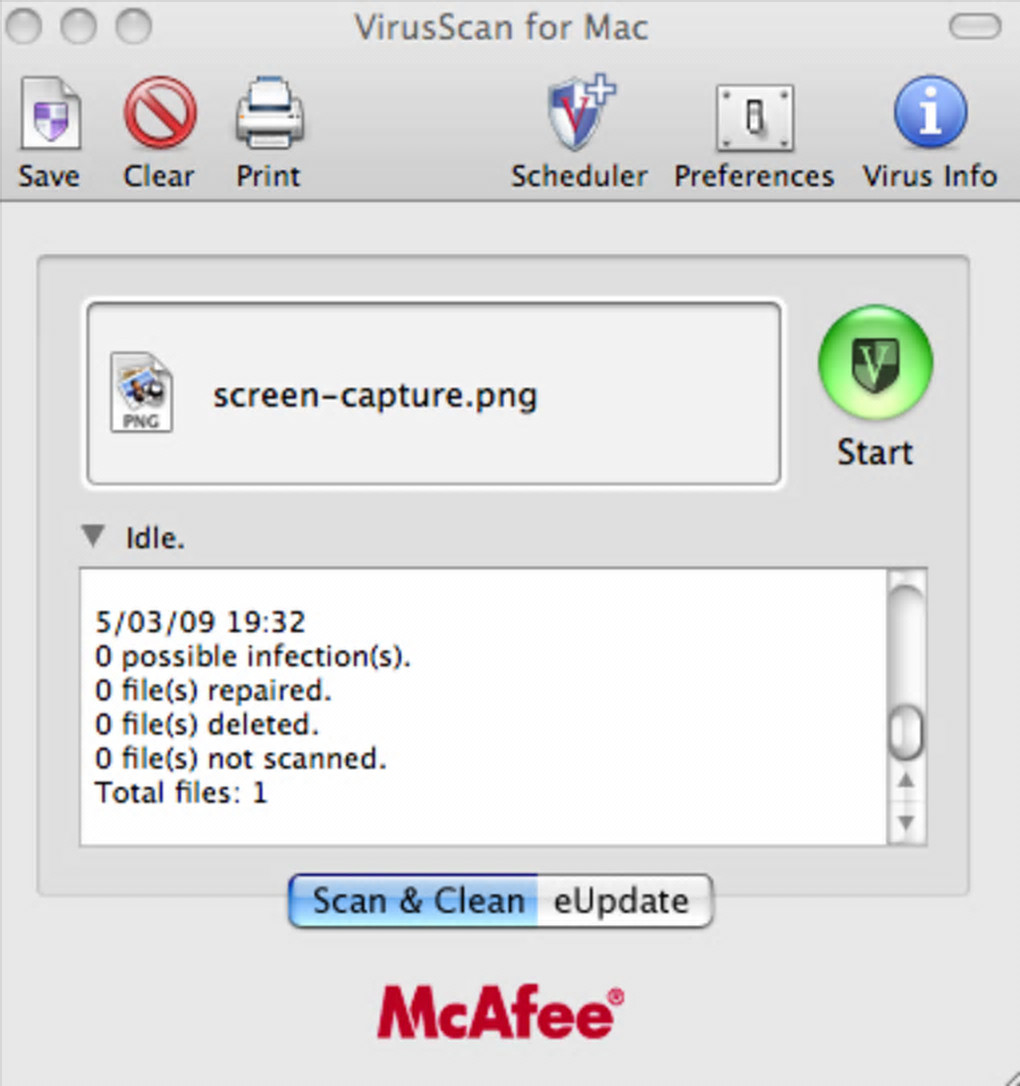Click the scan log scrollbar thumb
The height and width of the screenshot is (1086, 1020).
coord(906,733)
